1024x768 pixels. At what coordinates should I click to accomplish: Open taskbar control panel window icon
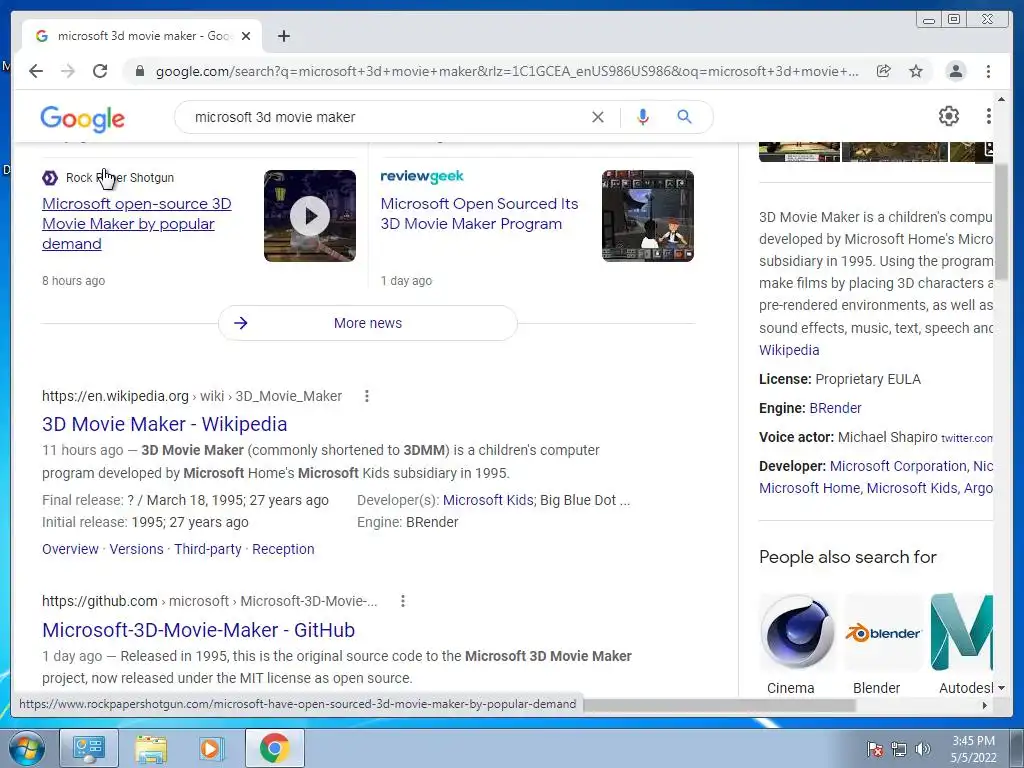coord(89,748)
